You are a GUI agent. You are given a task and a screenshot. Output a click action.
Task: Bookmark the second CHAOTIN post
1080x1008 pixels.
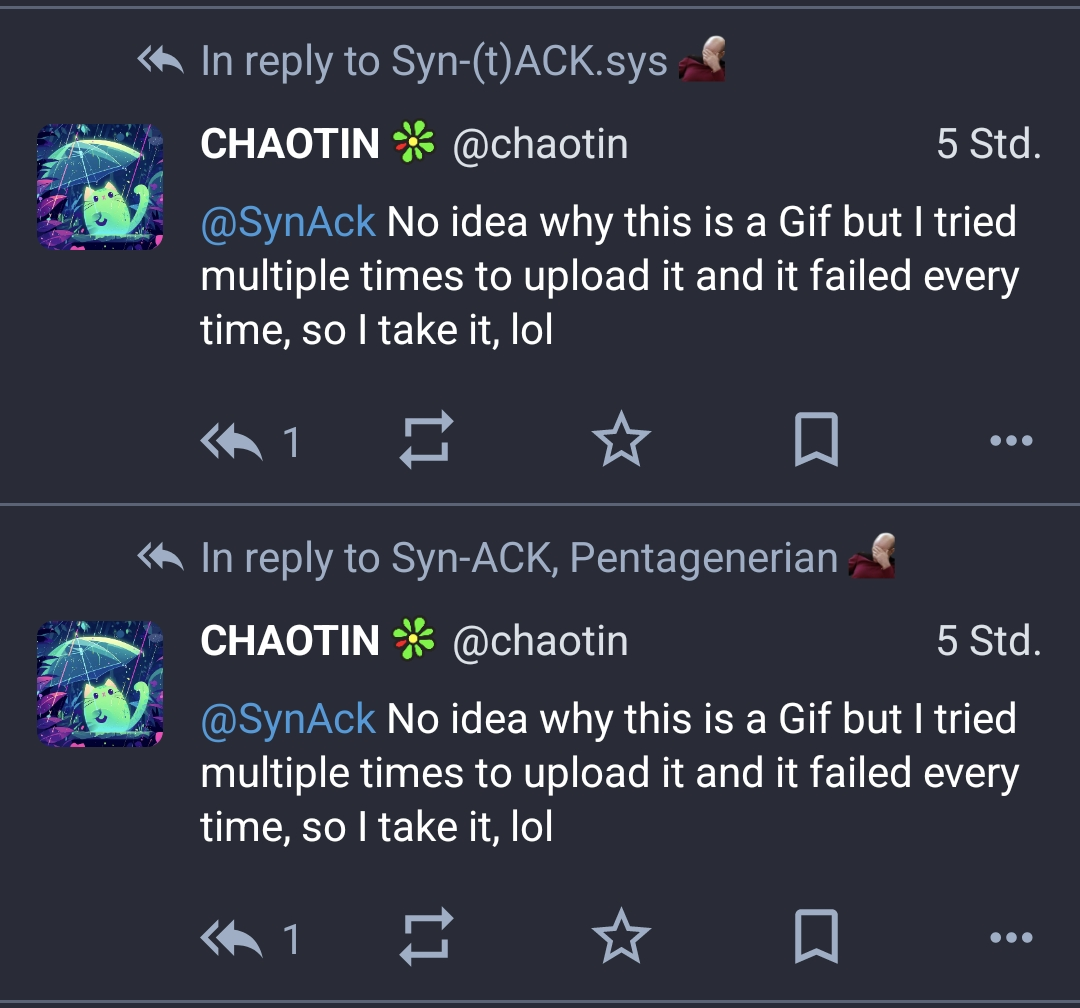(815, 938)
